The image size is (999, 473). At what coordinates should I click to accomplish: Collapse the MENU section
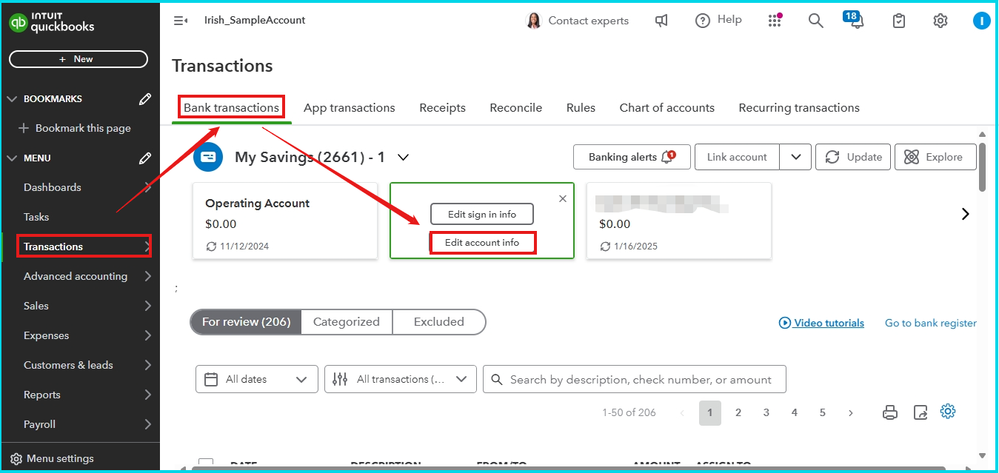[x=12, y=158]
